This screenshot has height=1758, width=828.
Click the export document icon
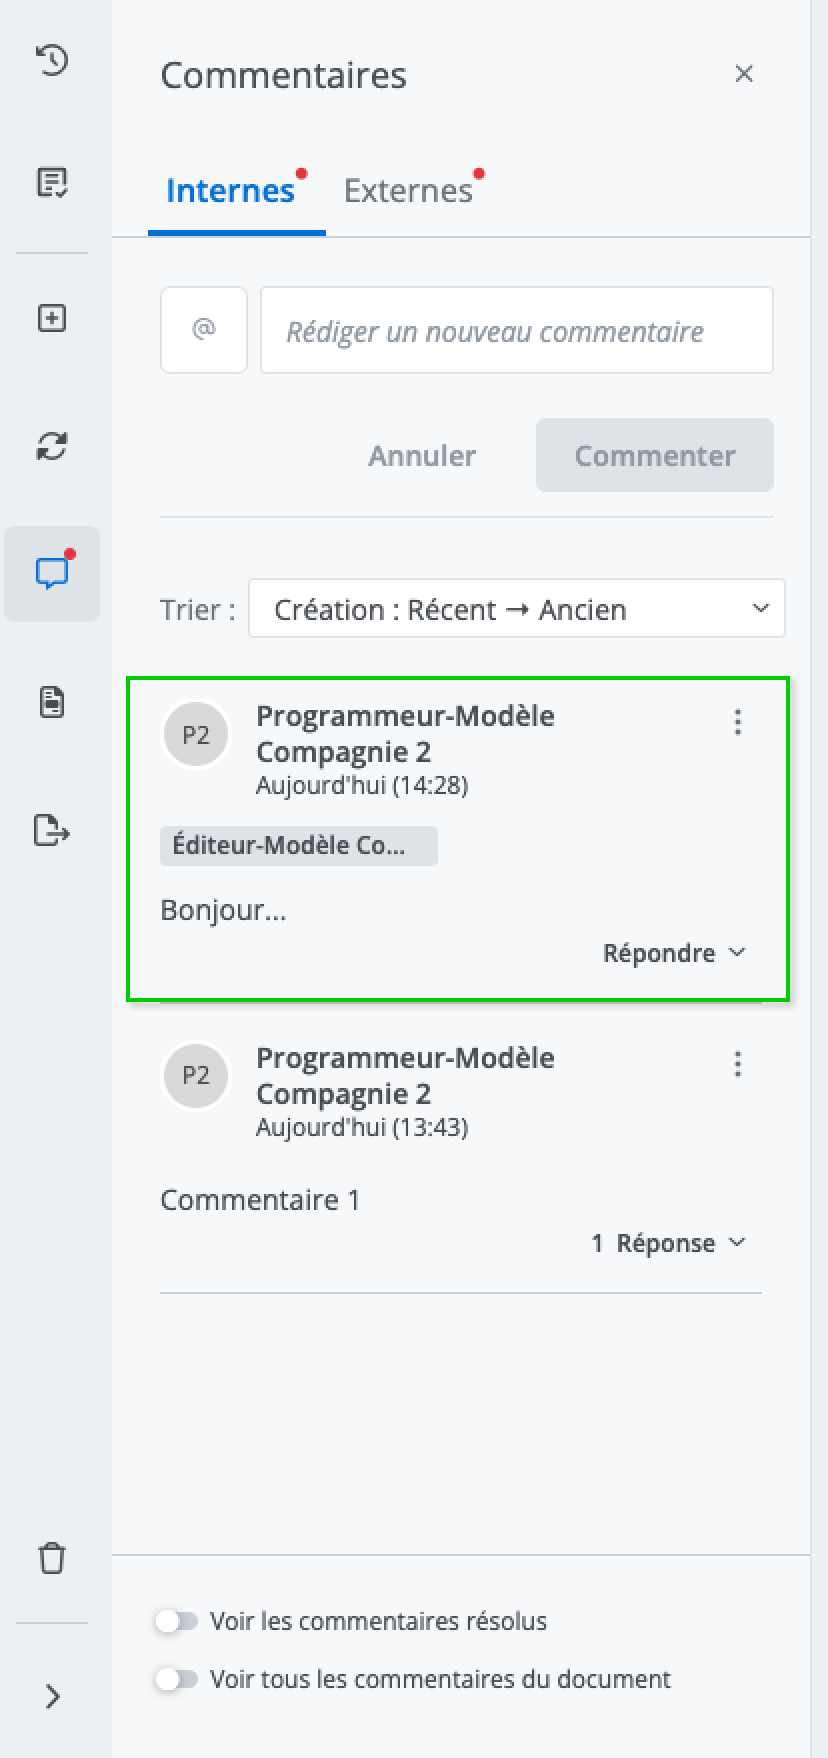pos(52,830)
